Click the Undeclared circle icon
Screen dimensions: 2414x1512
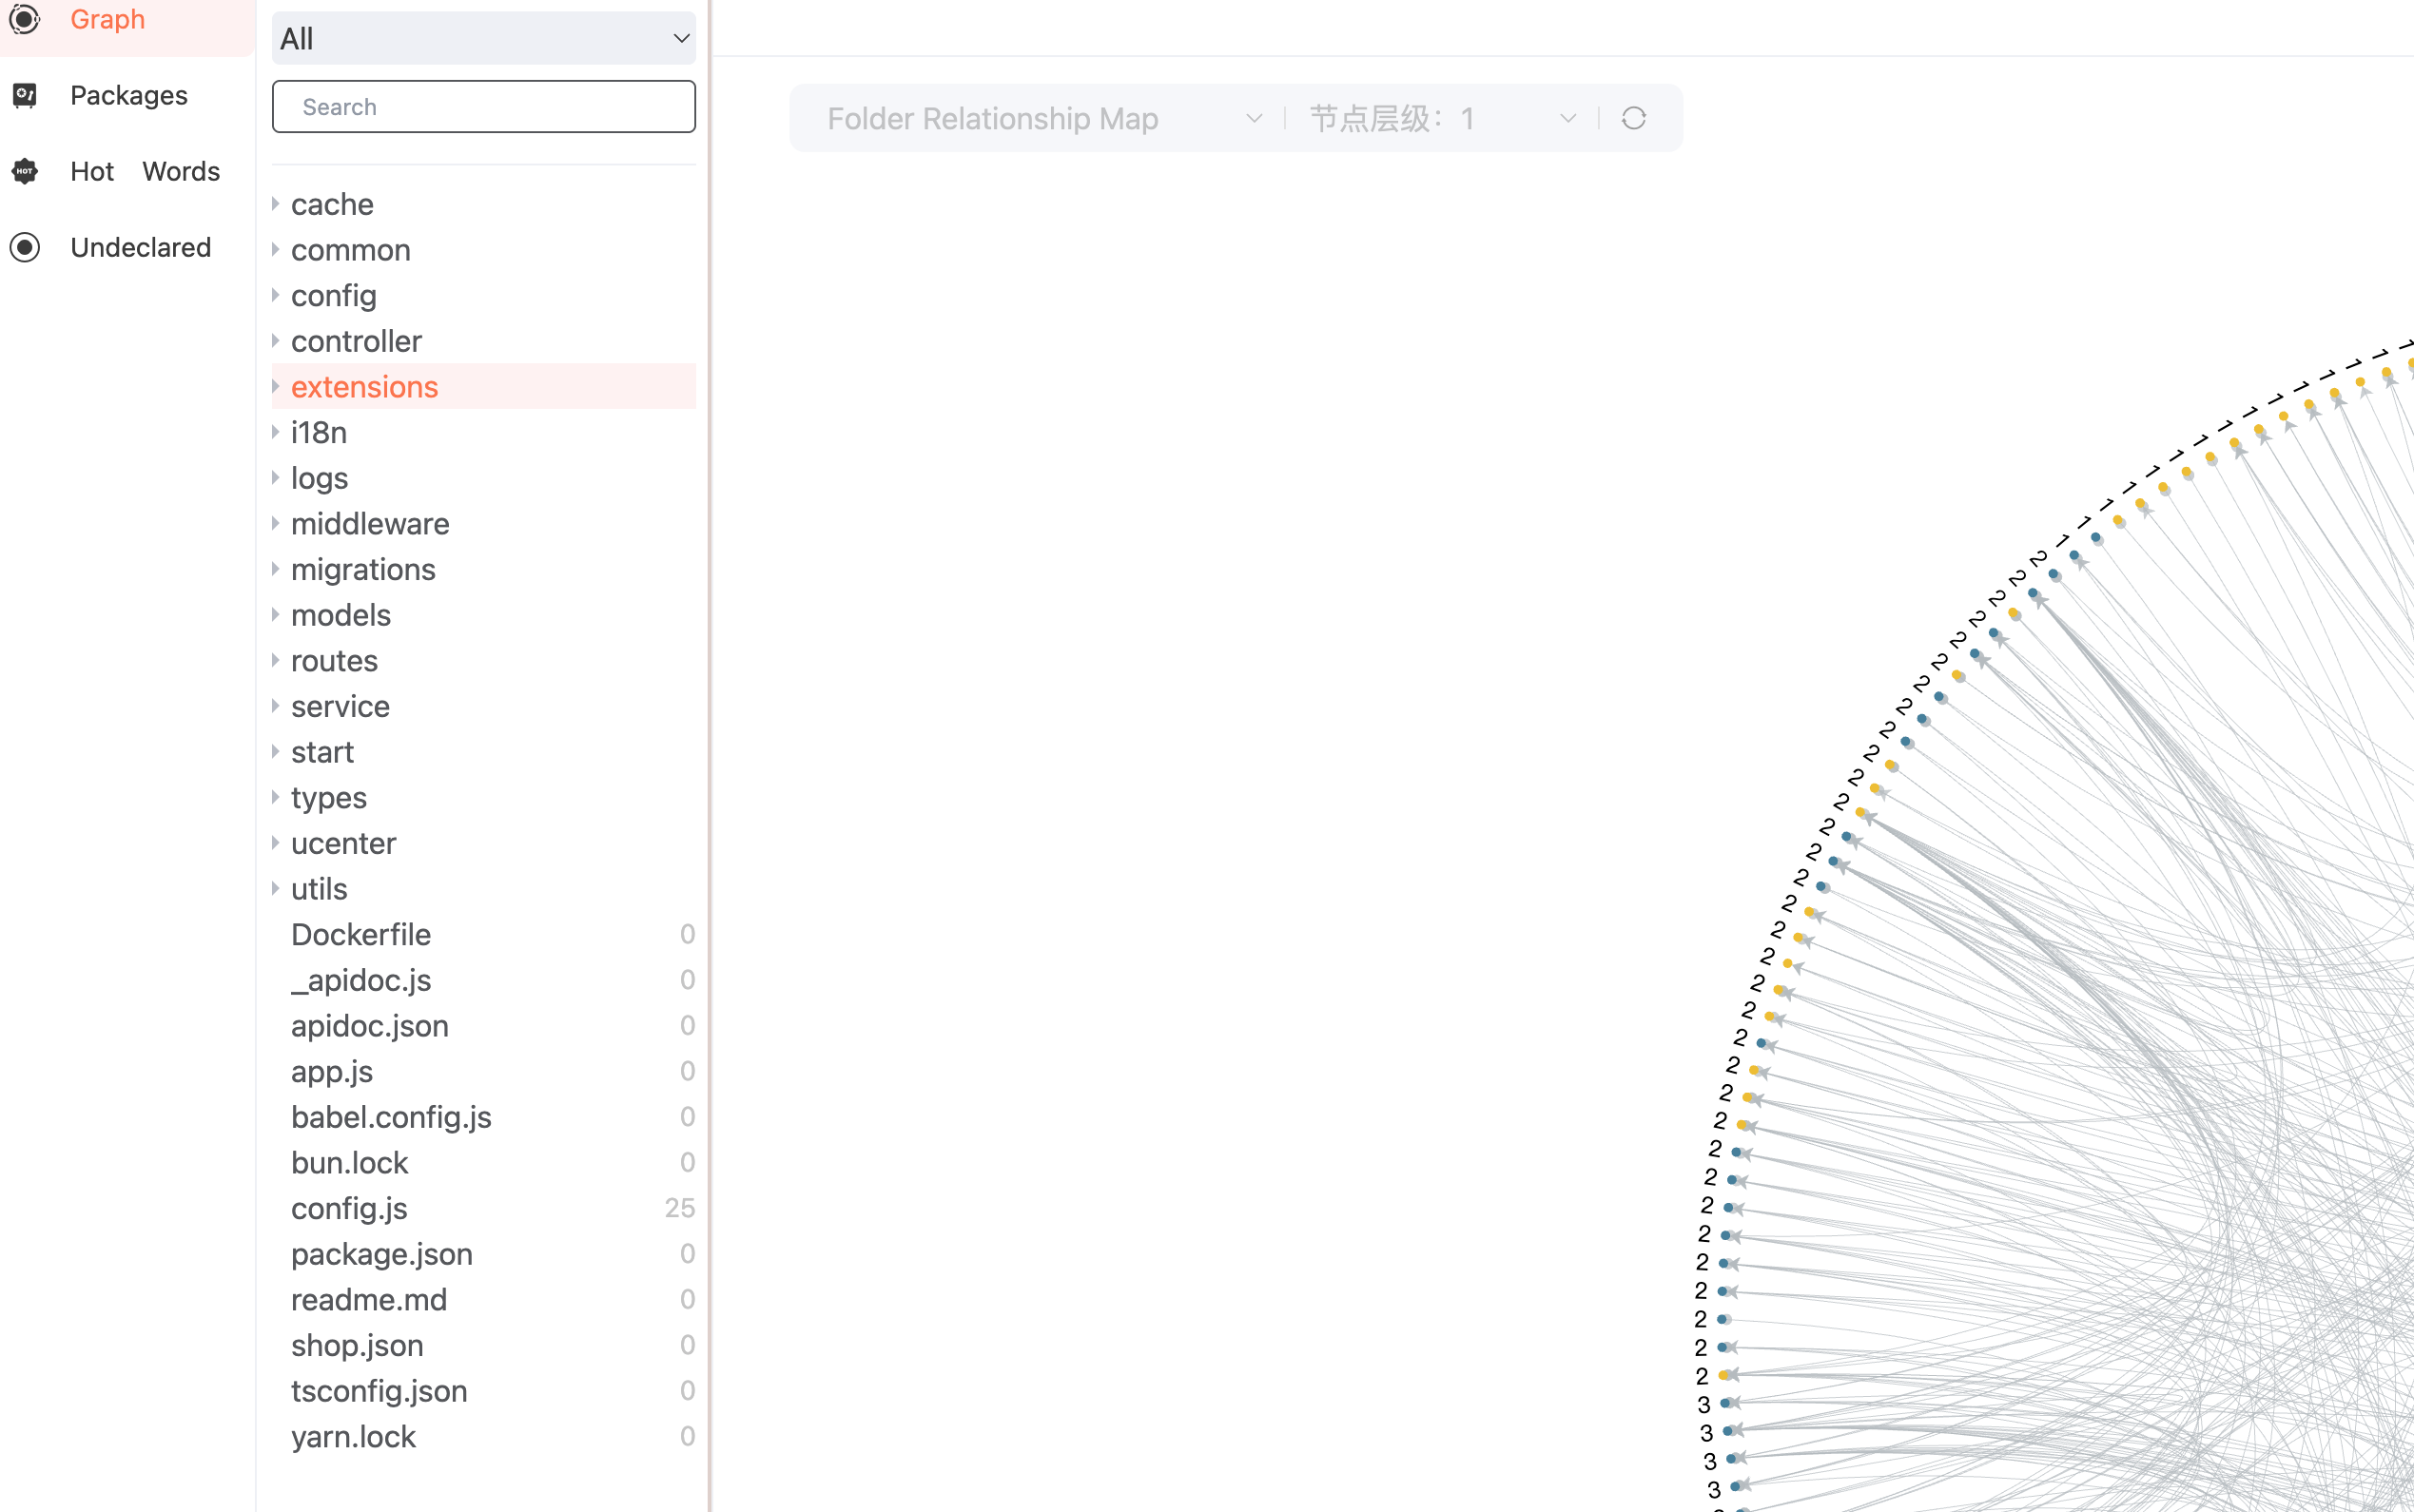[x=25, y=247]
